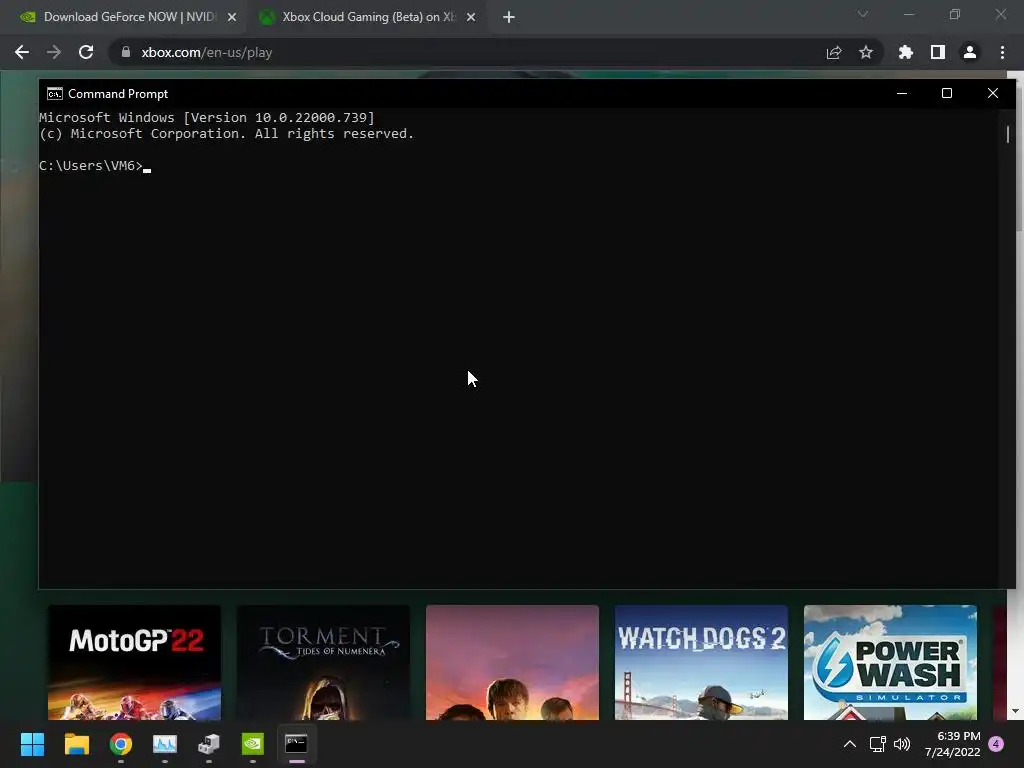Open NVIDIA GeForce NOW taskbar icon
Image resolution: width=1024 pixels, height=768 pixels.
pyautogui.click(x=253, y=744)
